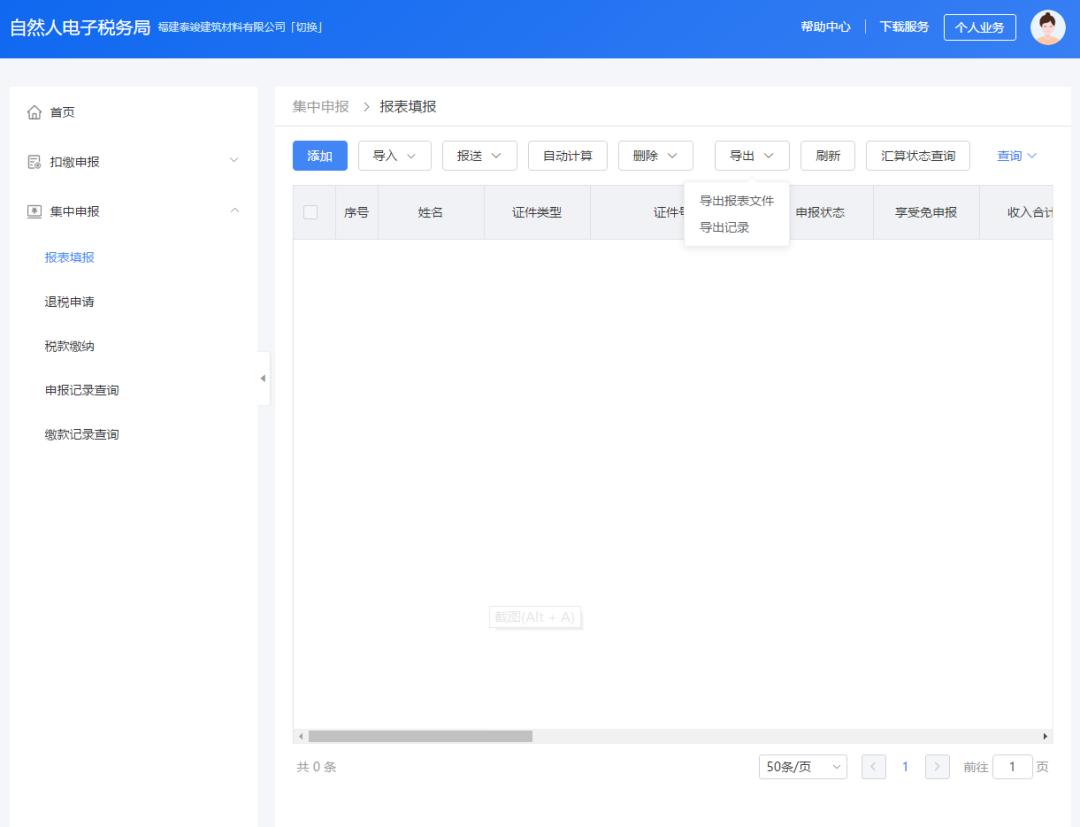Open 下载服务 from the top bar
The width and height of the screenshot is (1080, 827).
click(902, 27)
